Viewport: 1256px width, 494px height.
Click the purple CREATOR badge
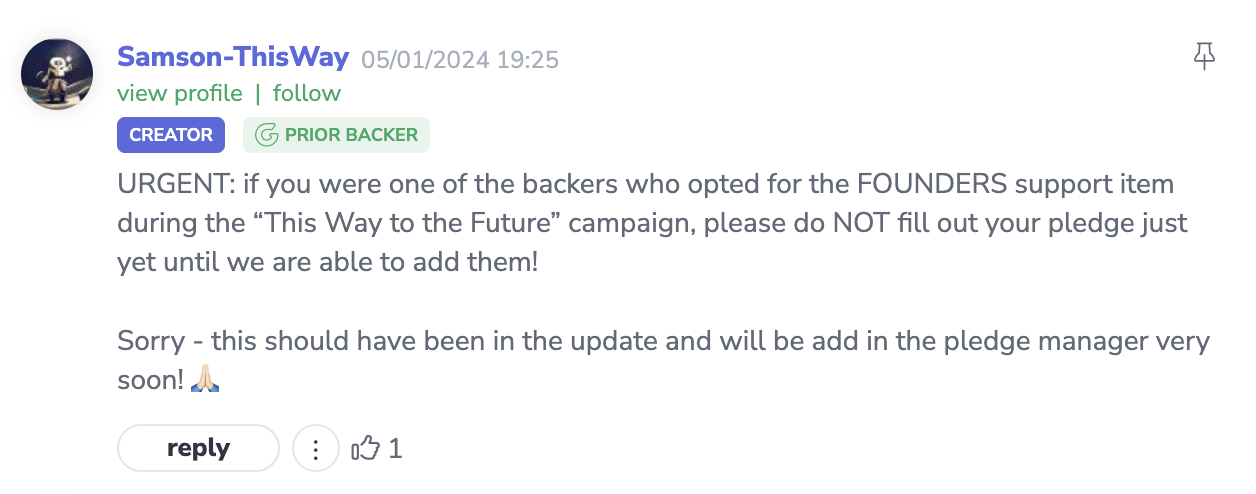(x=171, y=135)
